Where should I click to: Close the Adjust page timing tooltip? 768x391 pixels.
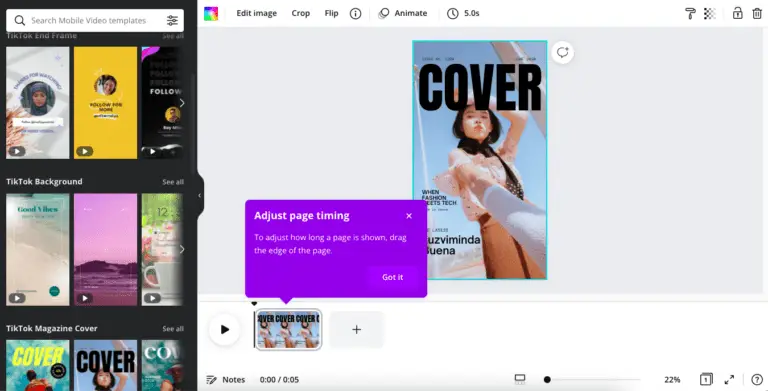pyautogui.click(x=409, y=216)
